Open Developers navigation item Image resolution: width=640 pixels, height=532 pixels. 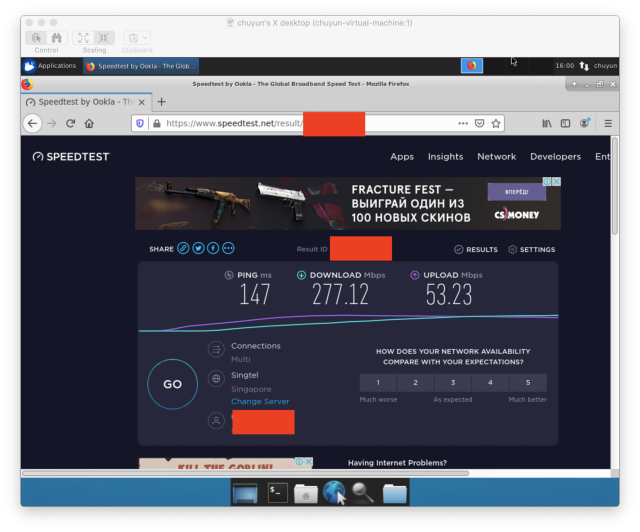click(x=555, y=157)
